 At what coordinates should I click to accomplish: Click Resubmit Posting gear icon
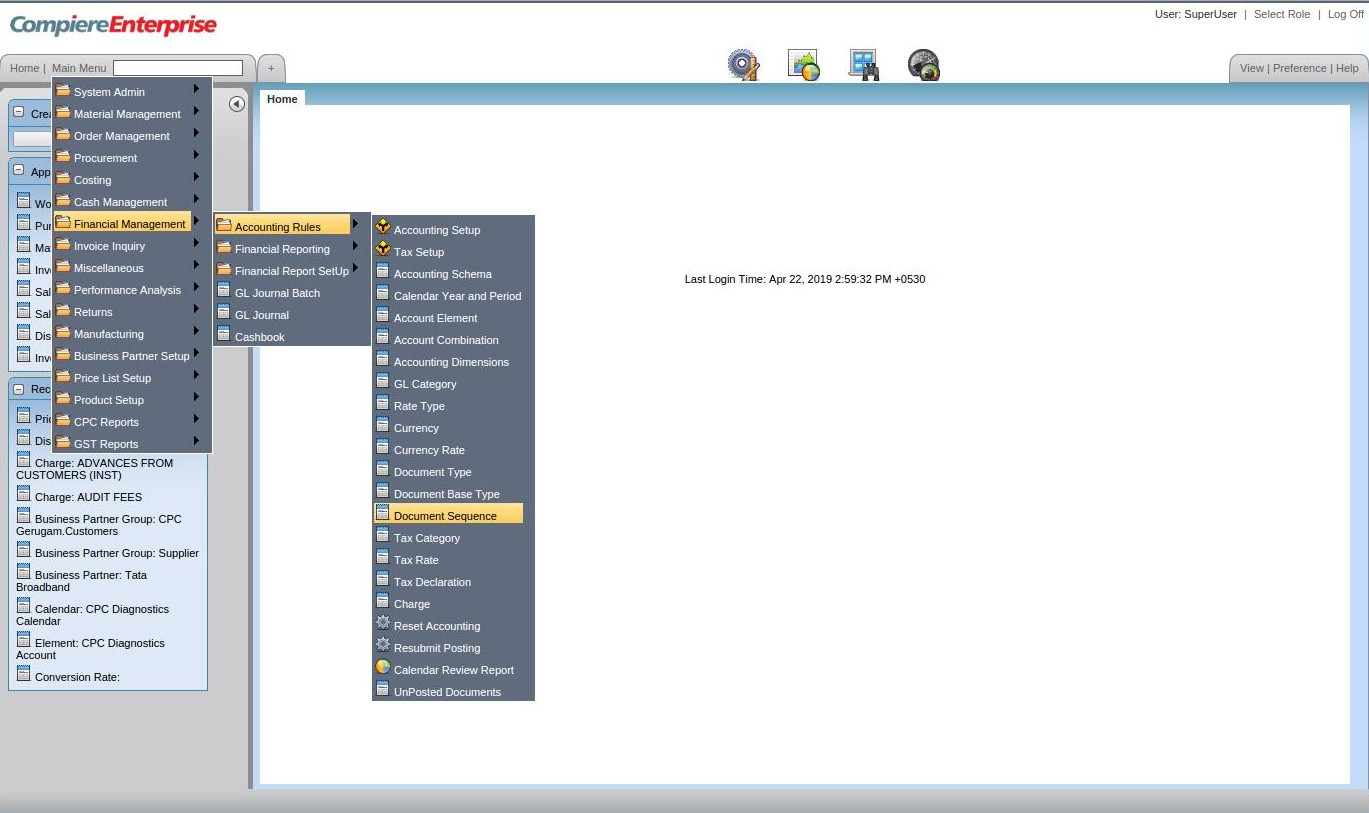[382, 646]
